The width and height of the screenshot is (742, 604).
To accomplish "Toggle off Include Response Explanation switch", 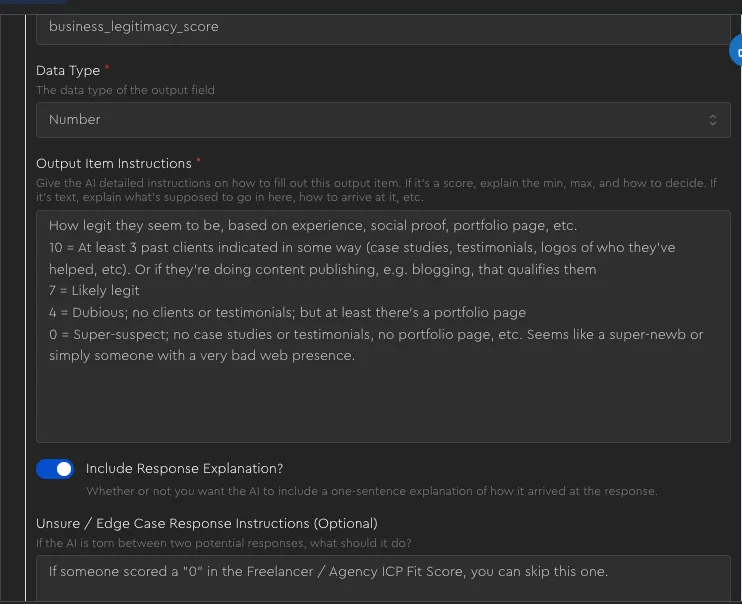I will tap(55, 469).
